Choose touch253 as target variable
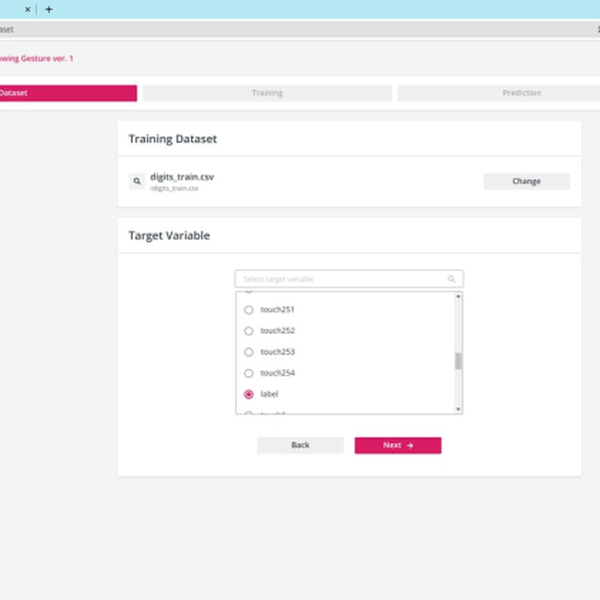Image resolution: width=600 pixels, height=600 pixels. (x=249, y=352)
